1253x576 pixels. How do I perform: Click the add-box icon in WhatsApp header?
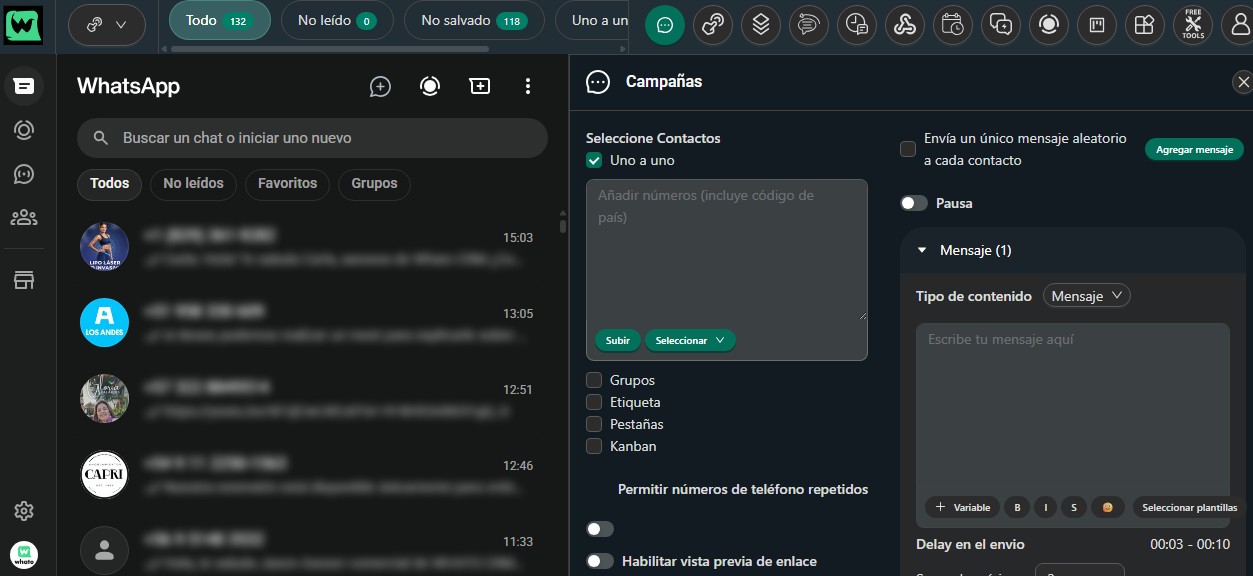(480, 86)
